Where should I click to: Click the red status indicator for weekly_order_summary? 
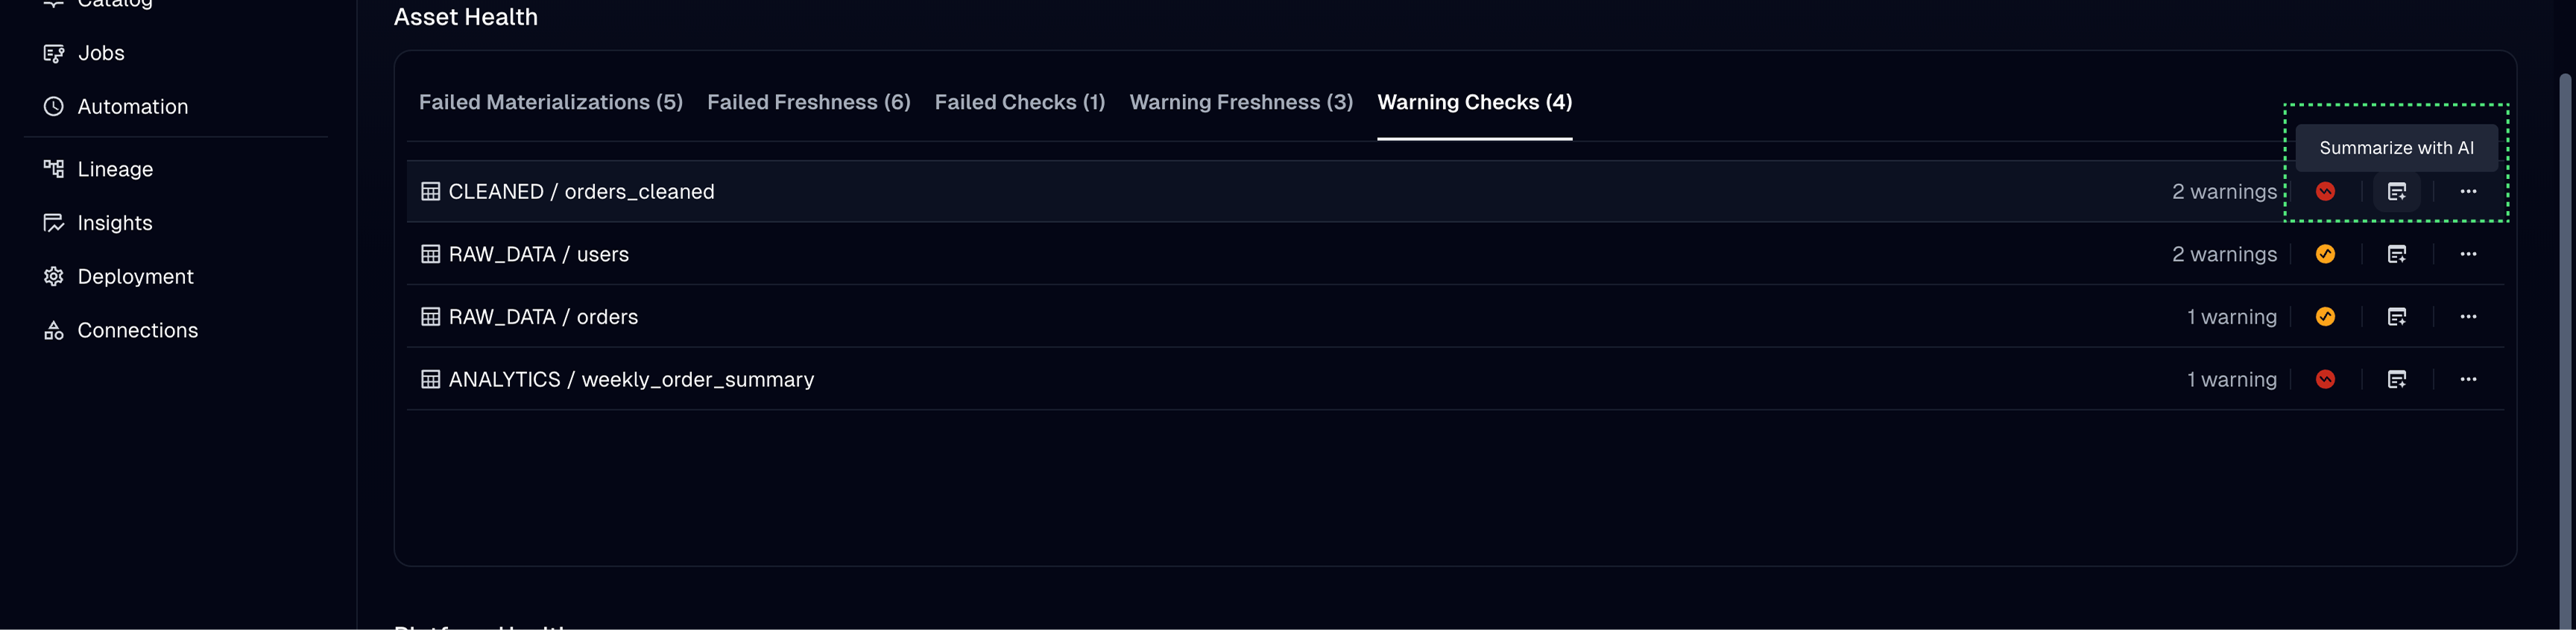coord(2325,379)
